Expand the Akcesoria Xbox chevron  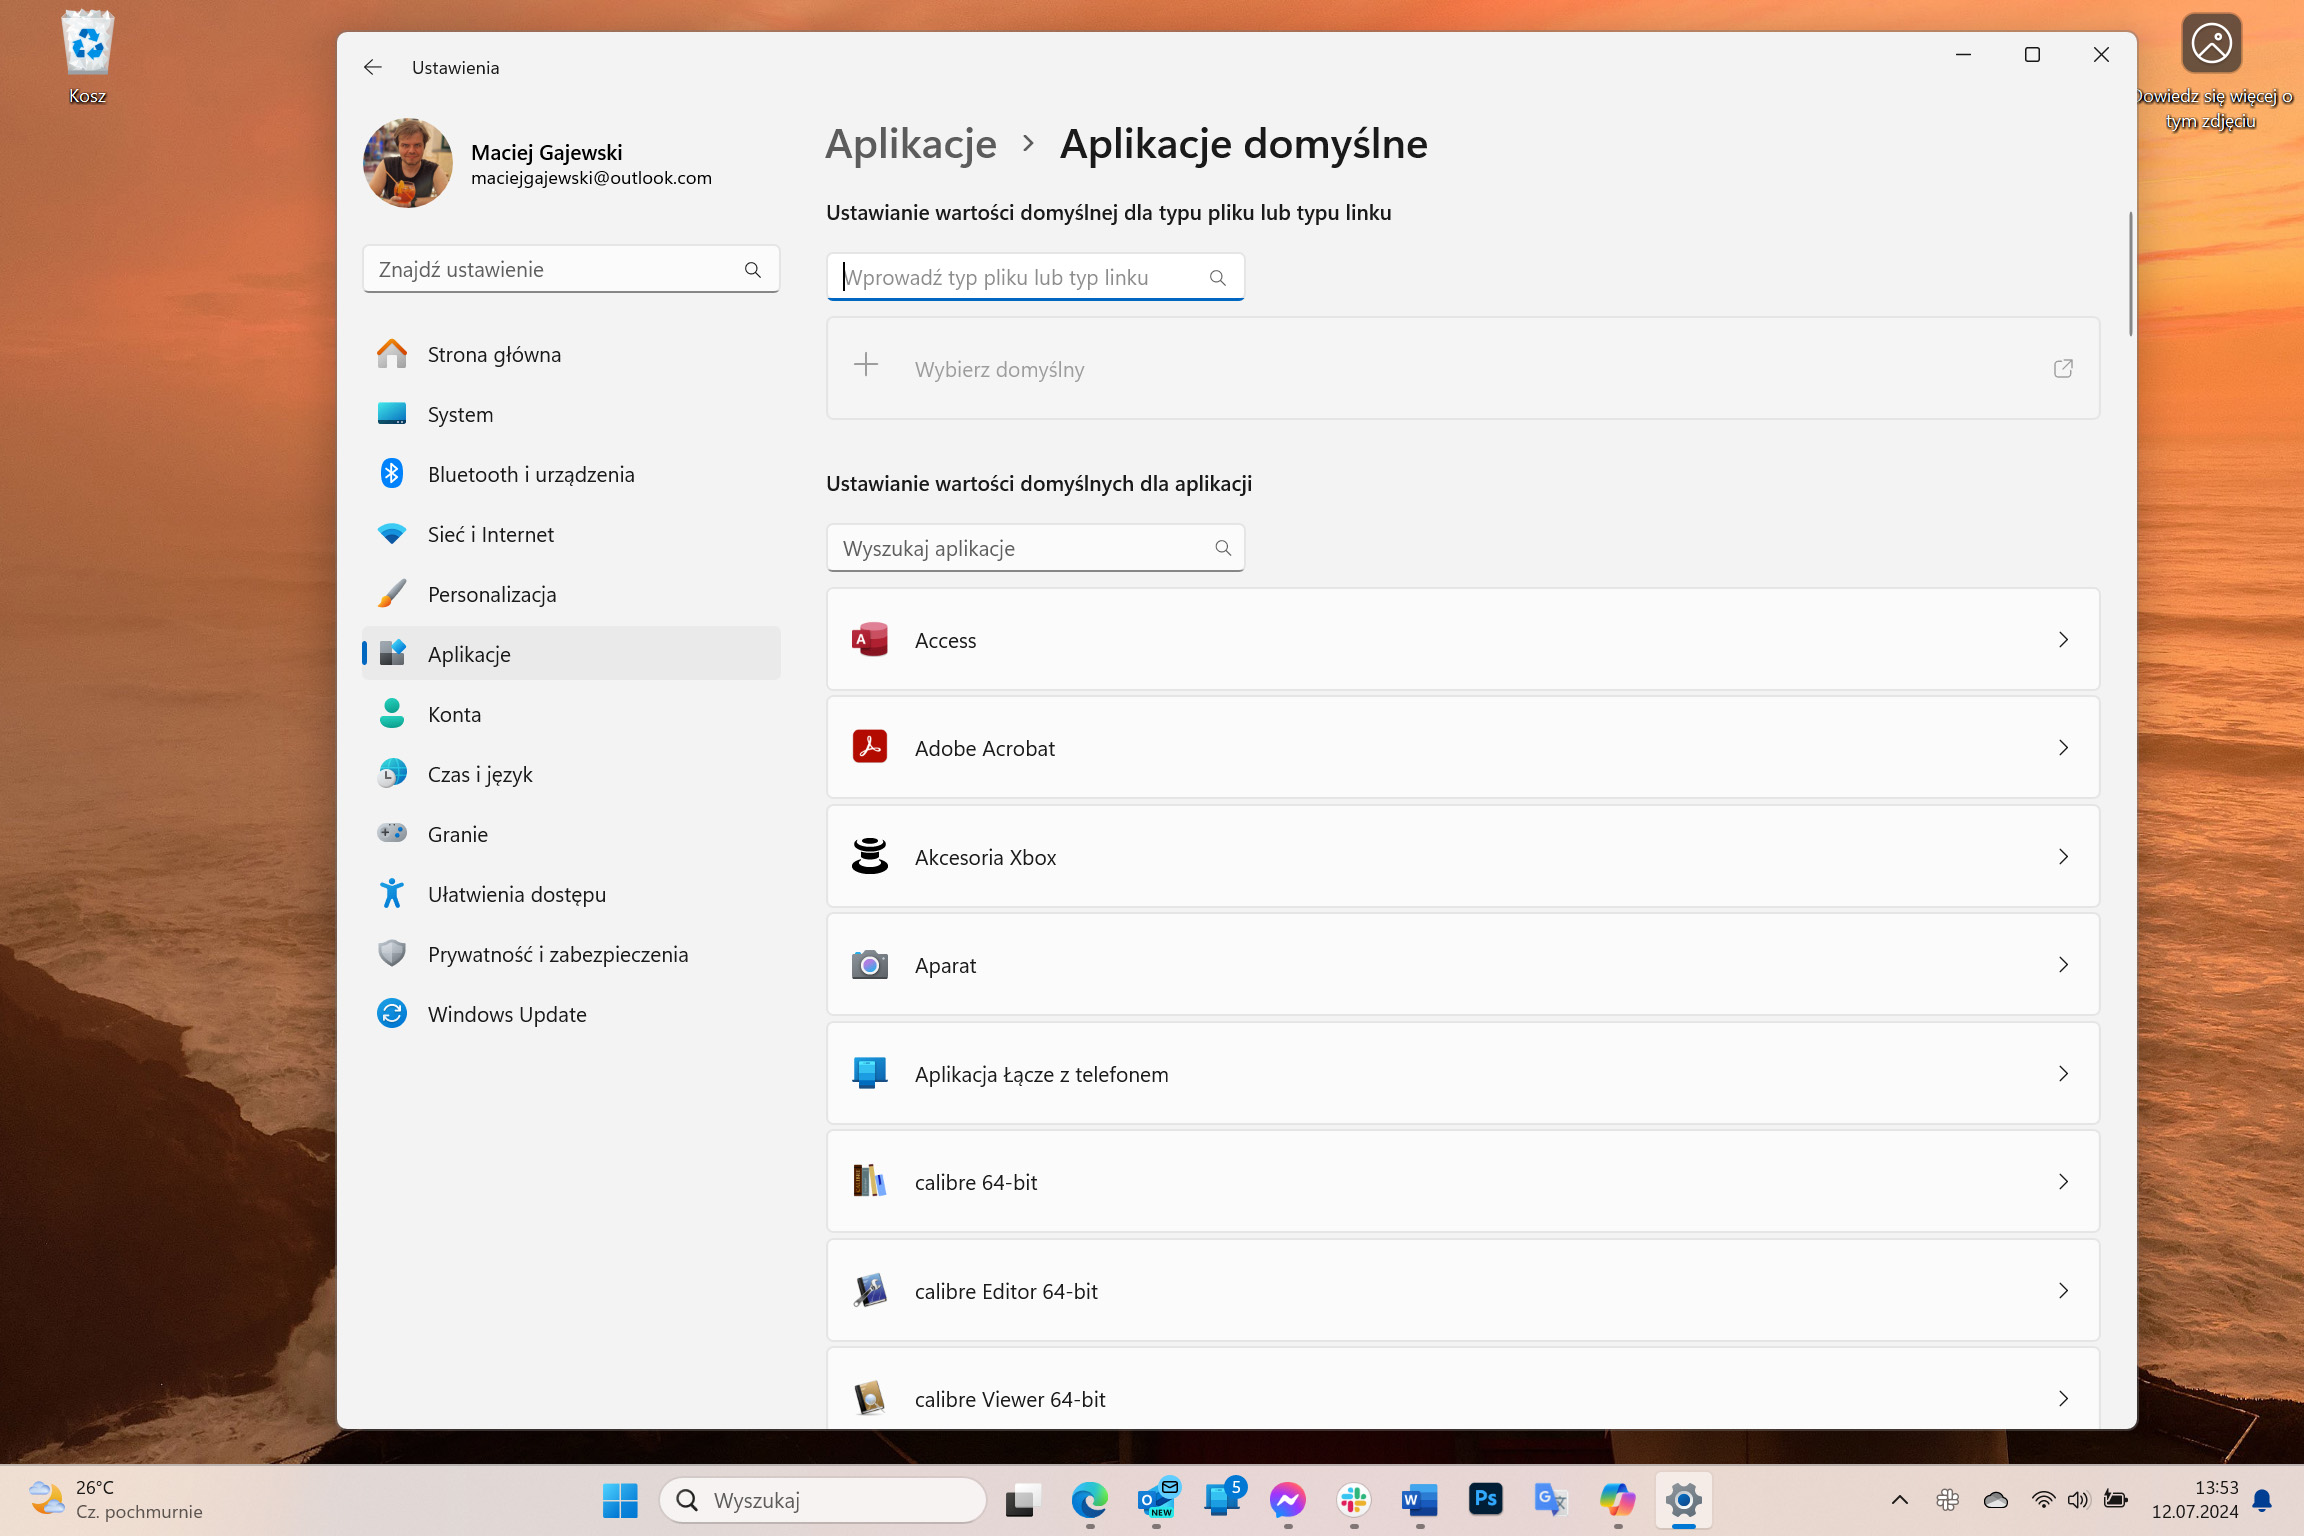(x=2063, y=857)
